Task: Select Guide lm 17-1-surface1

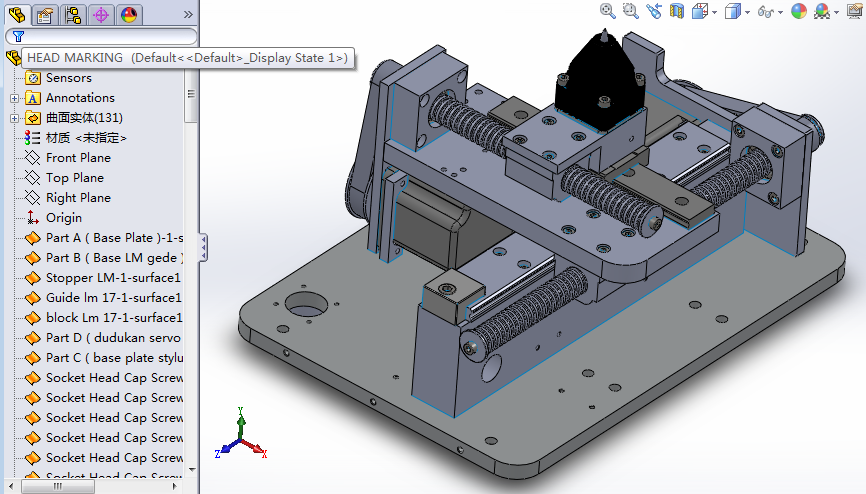Action: (104, 298)
